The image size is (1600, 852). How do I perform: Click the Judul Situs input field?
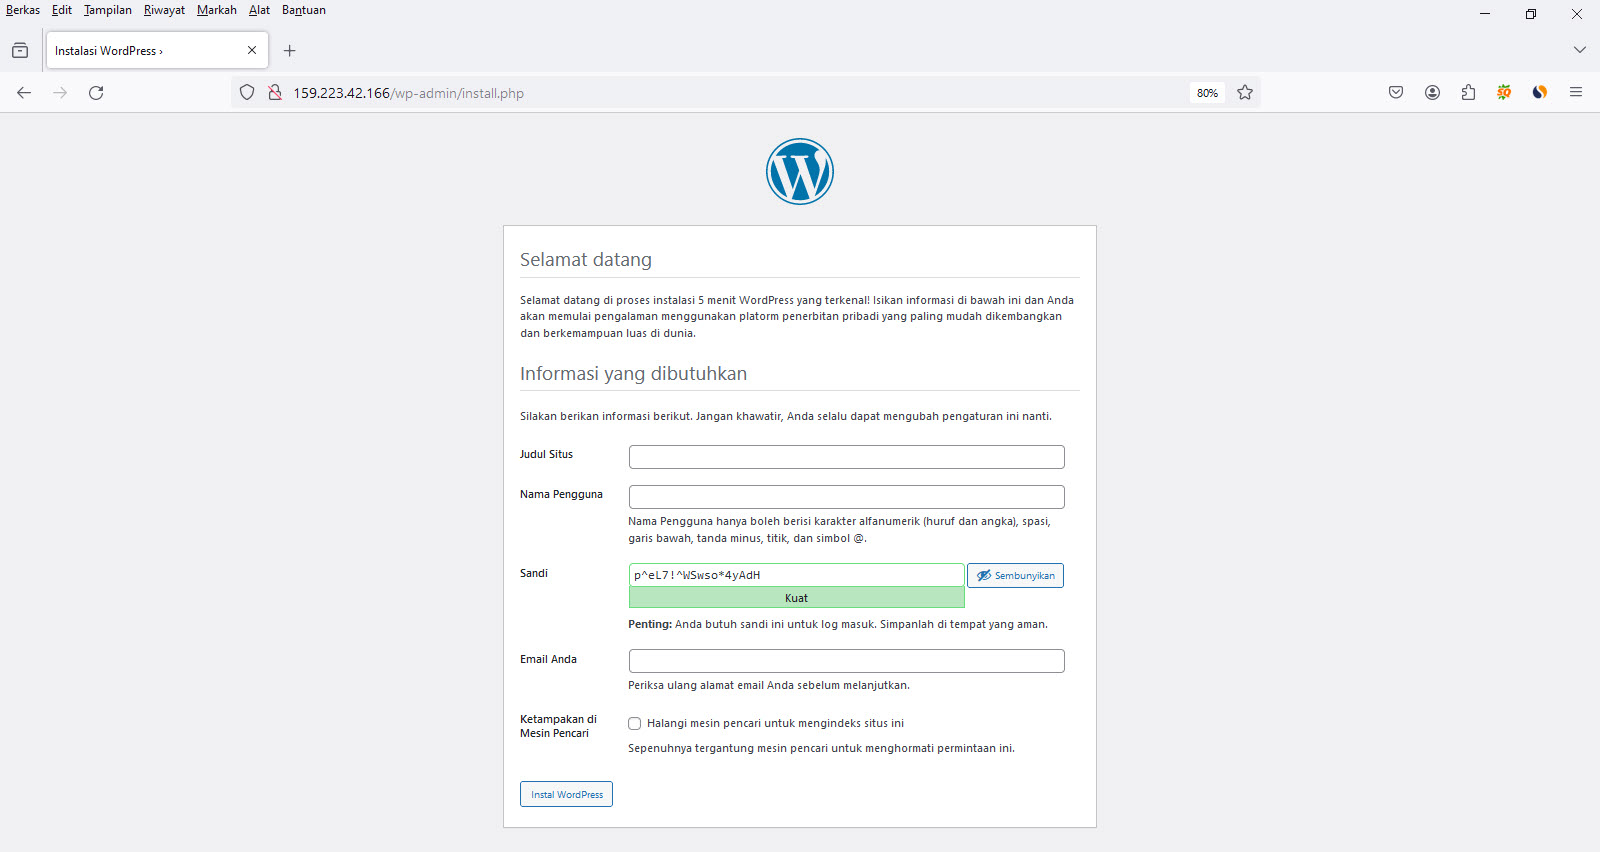pos(846,457)
